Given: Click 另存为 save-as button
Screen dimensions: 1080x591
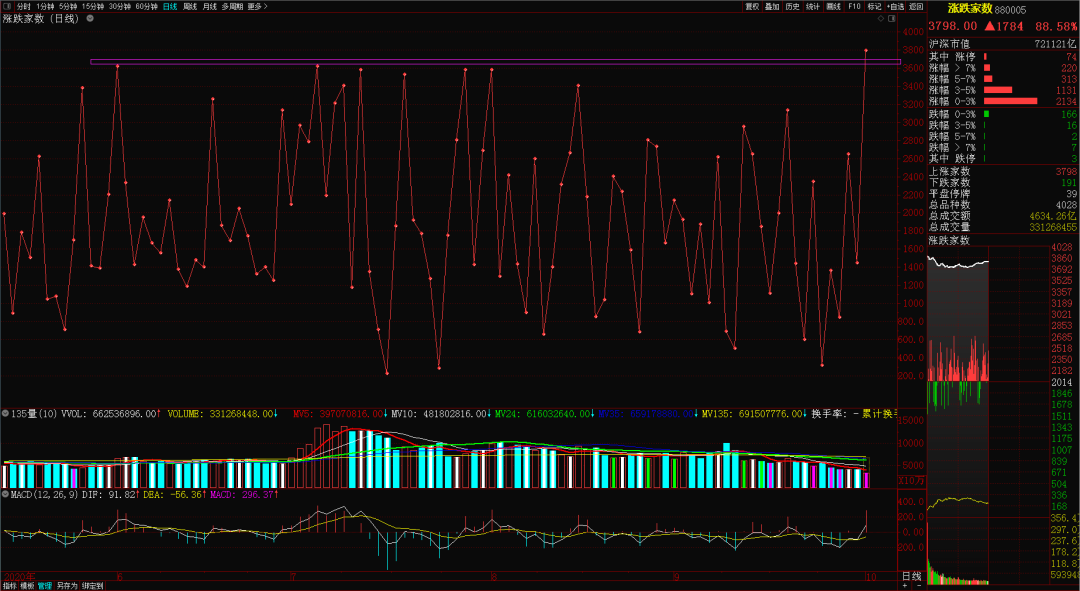Looking at the screenshot, I should pyautogui.click(x=67, y=585).
